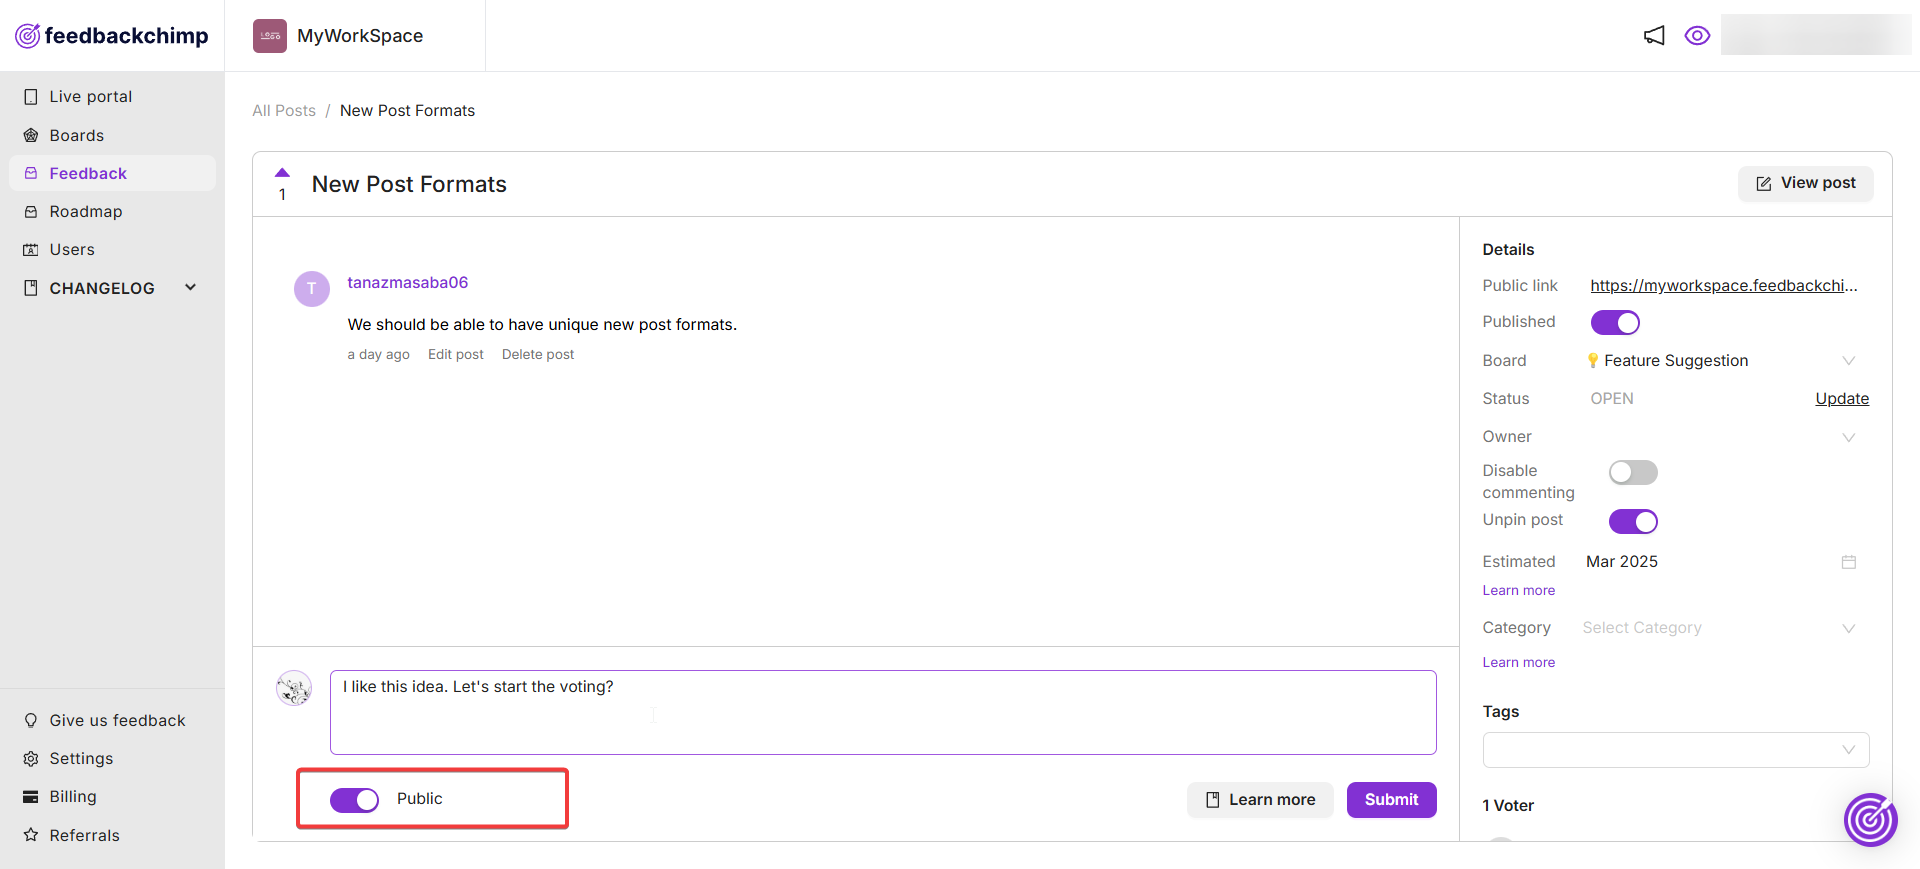
Task: Open the MyWorkSpace logo thumbnail
Action: tap(270, 36)
